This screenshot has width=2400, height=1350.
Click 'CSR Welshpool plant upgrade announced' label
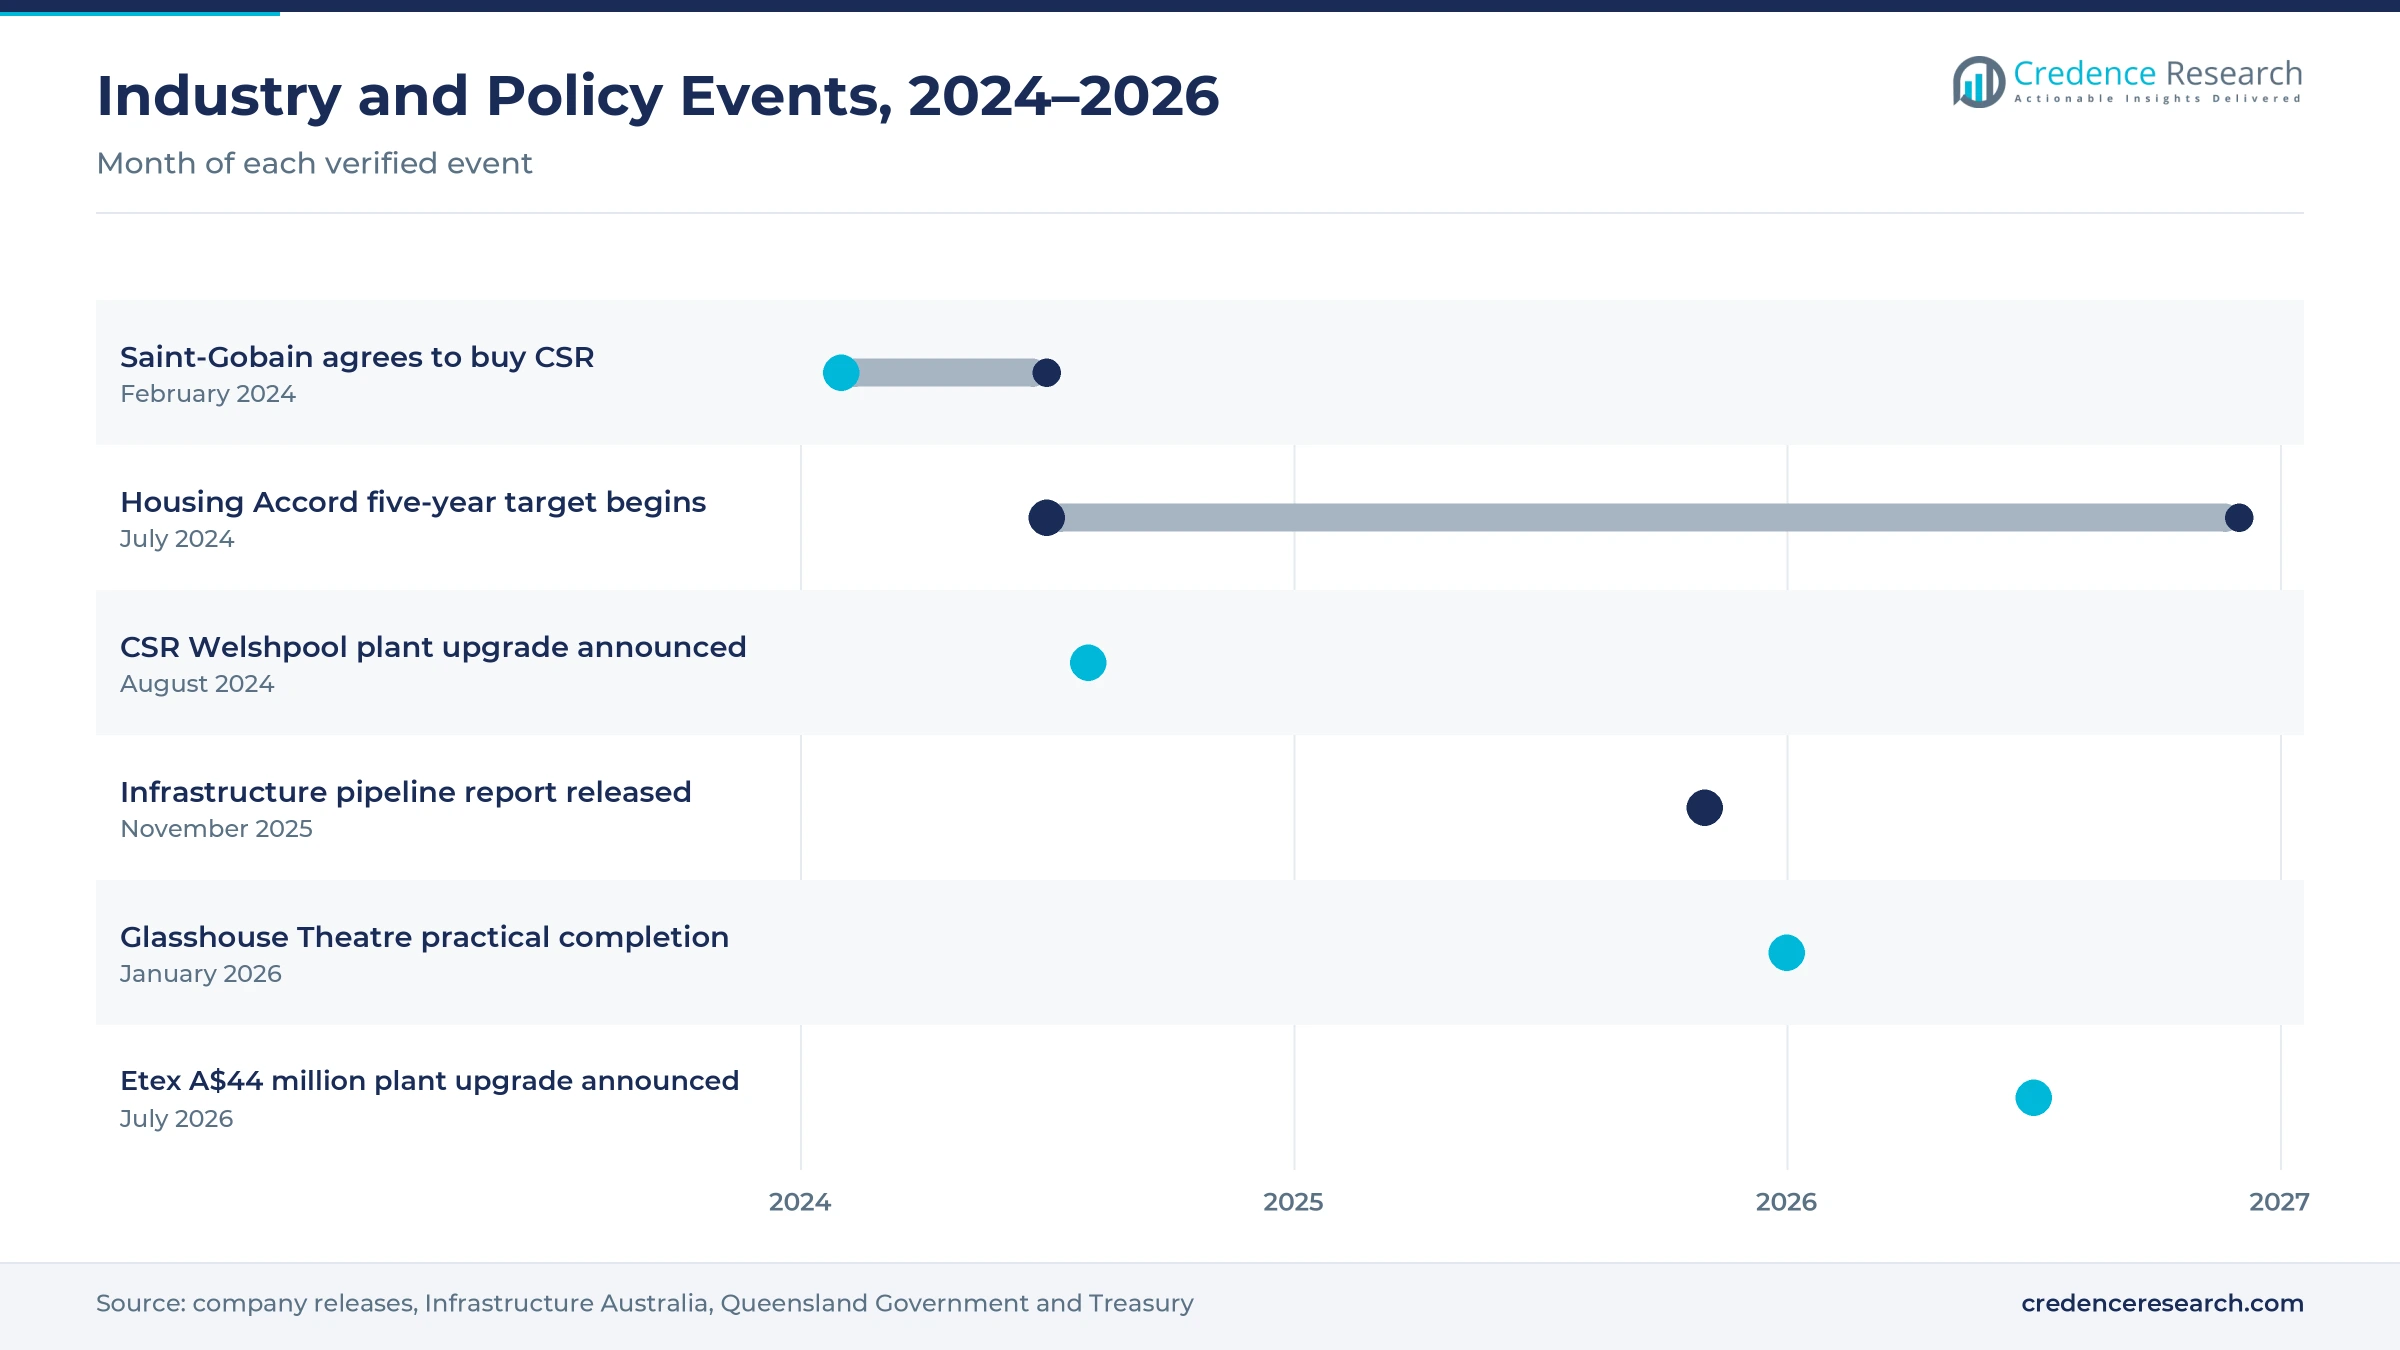433,647
